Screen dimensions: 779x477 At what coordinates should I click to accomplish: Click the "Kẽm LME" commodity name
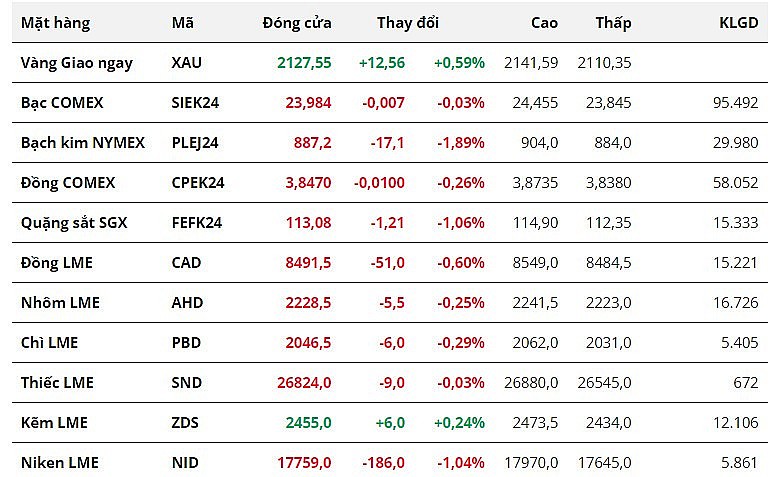pyautogui.click(x=55, y=422)
